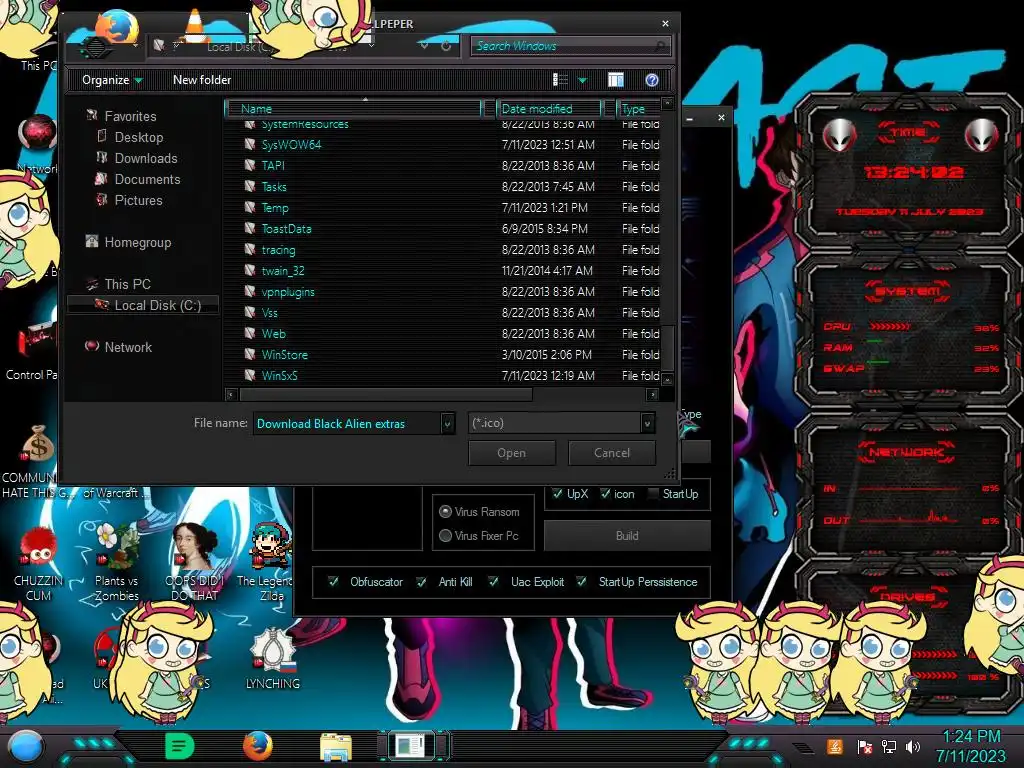The width and height of the screenshot is (1024, 768).
Task: Sort by the Date modified column header
Action: 550,108
